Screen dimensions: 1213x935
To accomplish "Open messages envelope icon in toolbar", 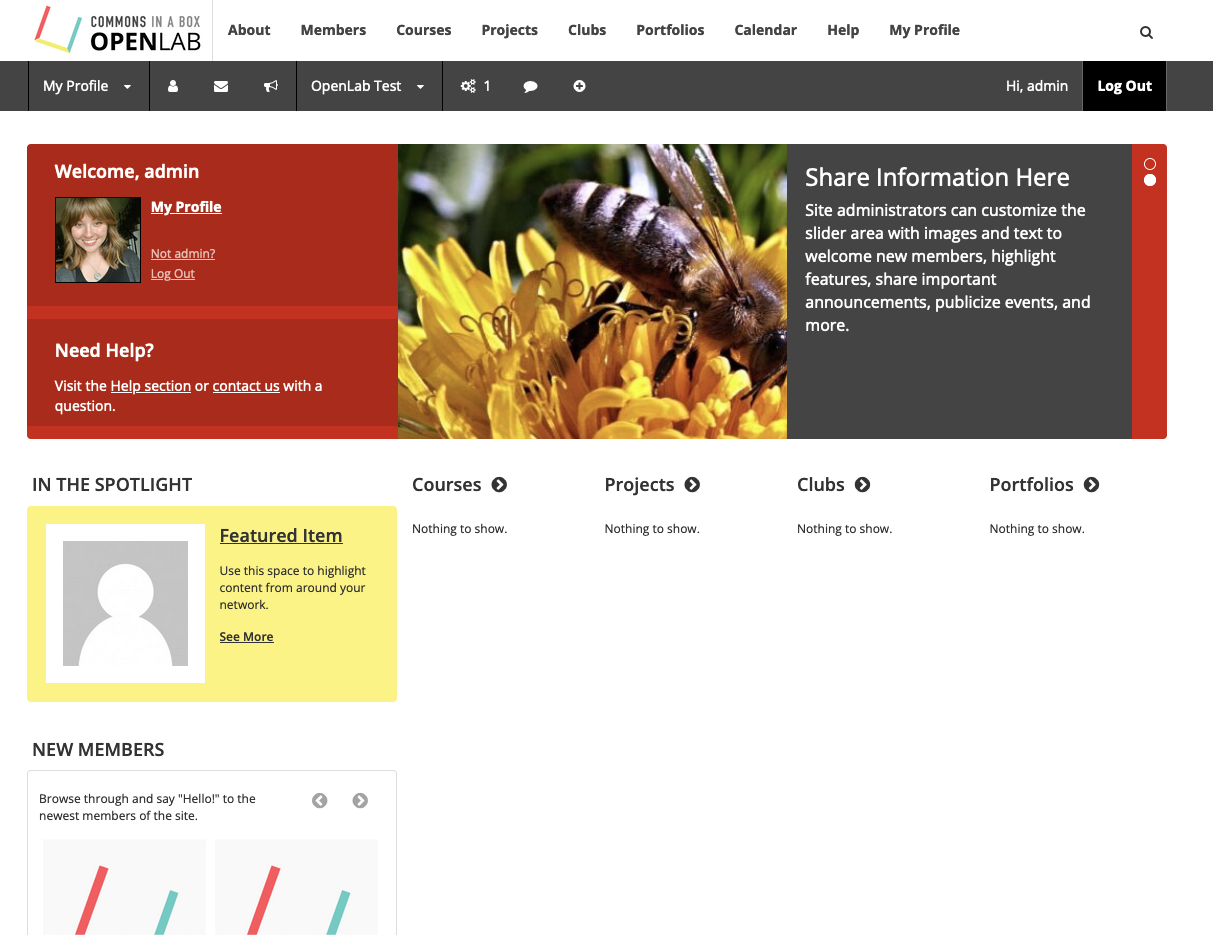I will pos(221,86).
